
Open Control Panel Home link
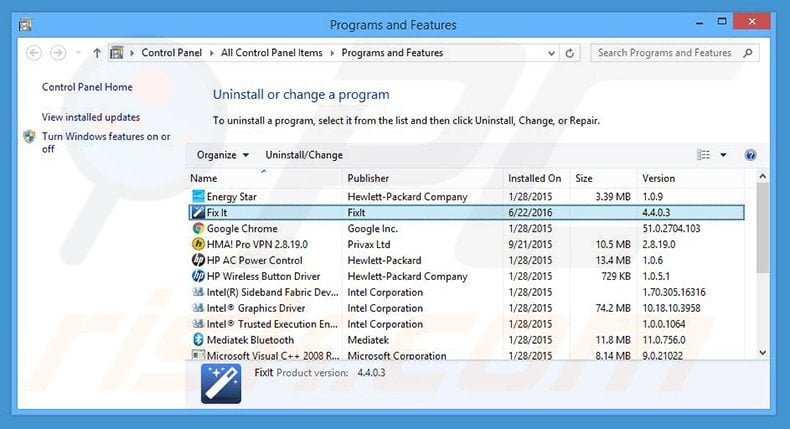click(x=87, y=87)
